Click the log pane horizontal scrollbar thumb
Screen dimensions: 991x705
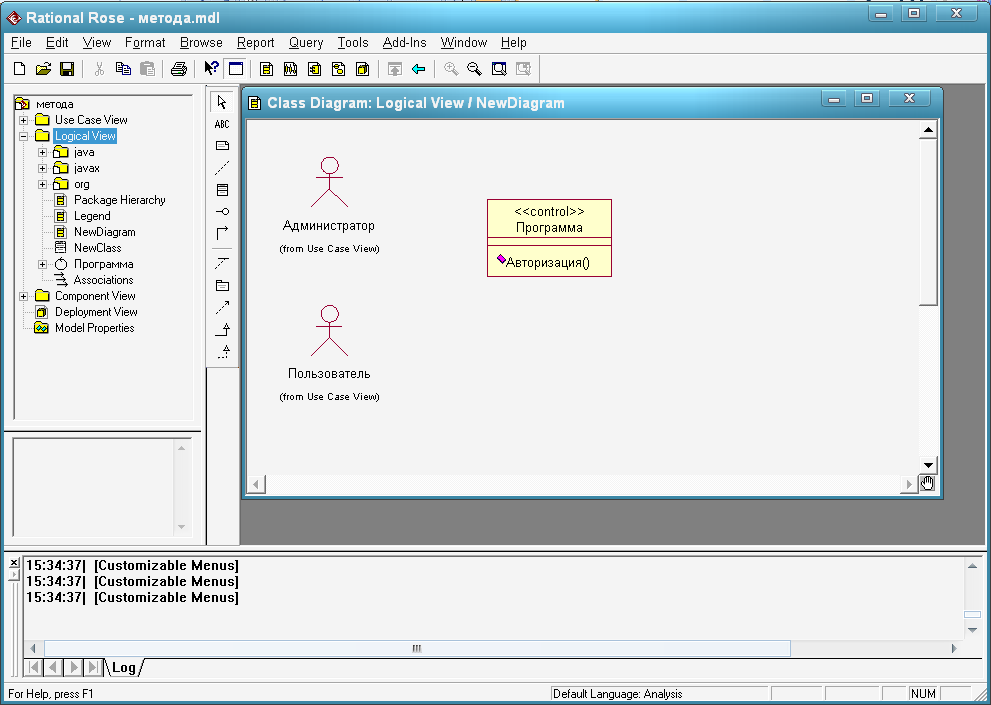click(417, 648)
